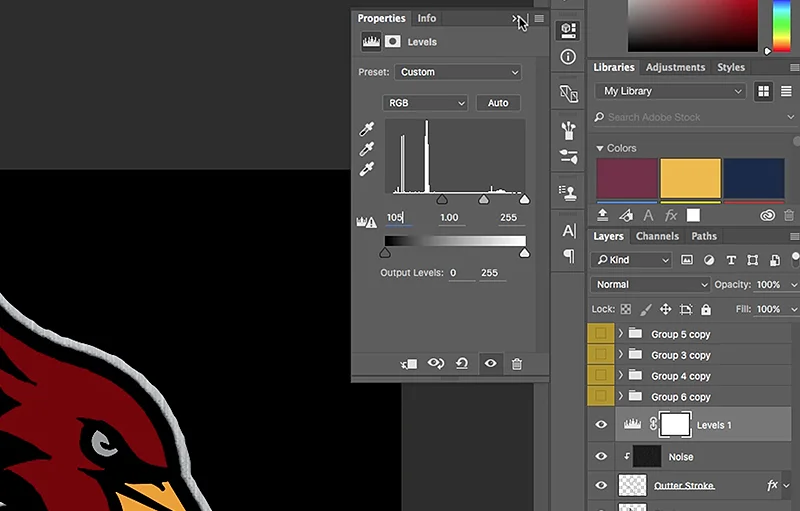Filter layers by adjustment layers icon

click(x=709, y=260)
